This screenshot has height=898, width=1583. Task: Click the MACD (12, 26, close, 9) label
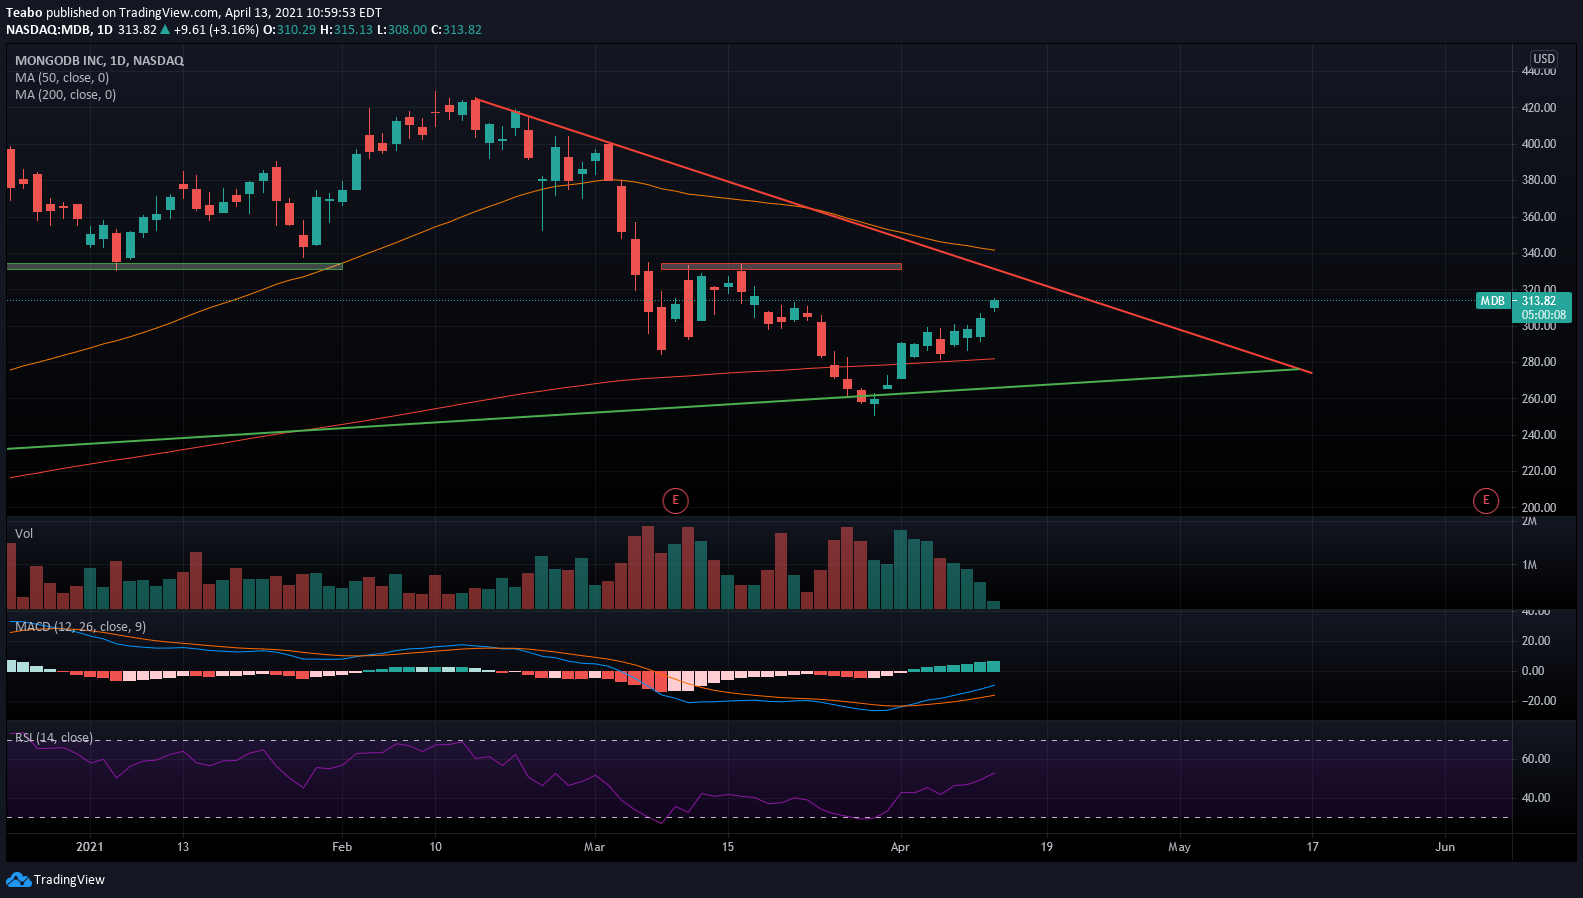(80, 627)
